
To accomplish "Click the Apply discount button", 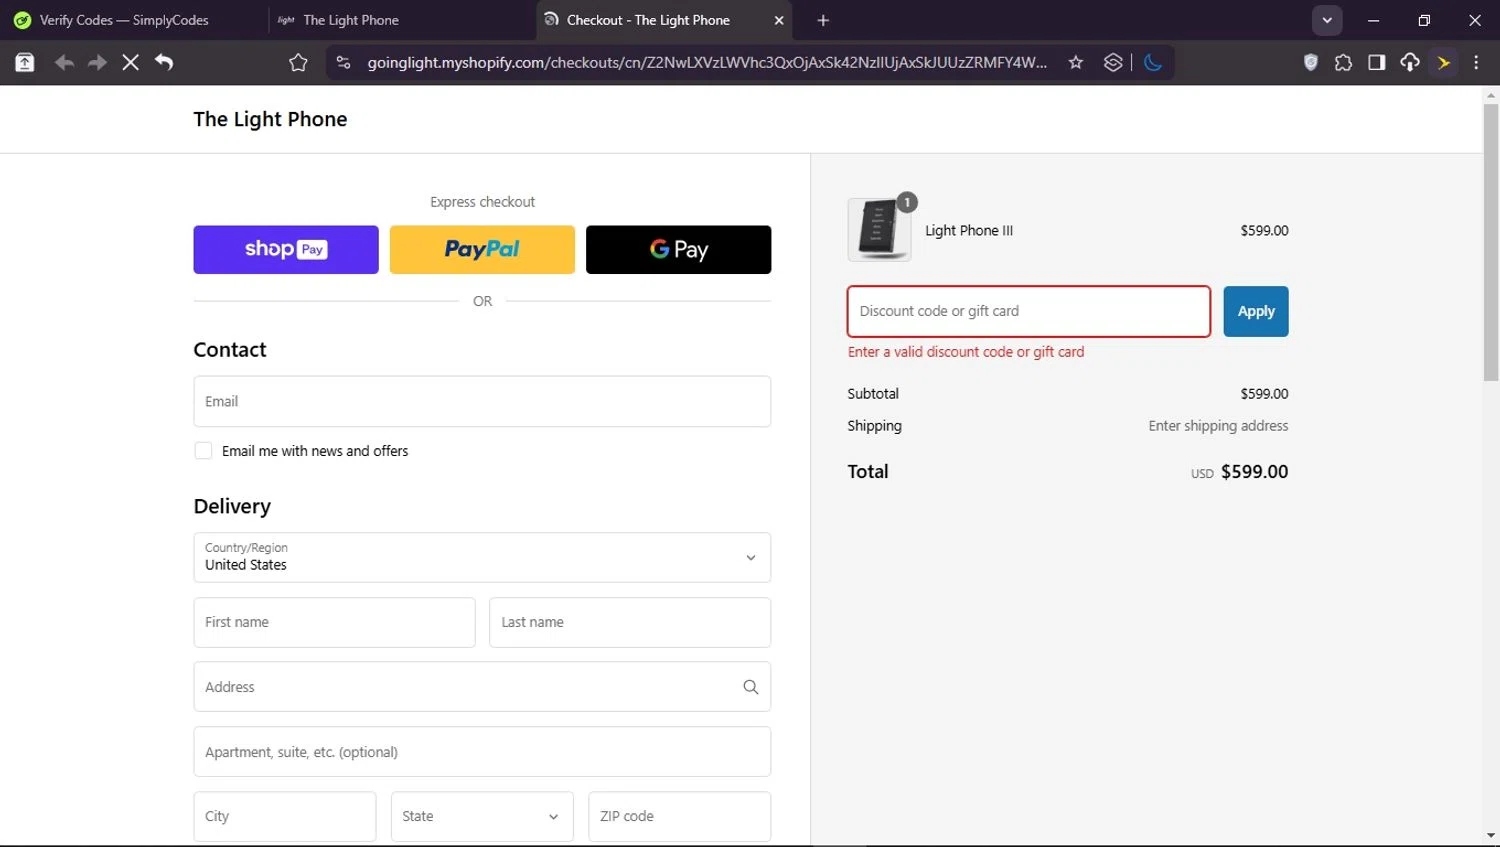I will [x=1256, y=311].
